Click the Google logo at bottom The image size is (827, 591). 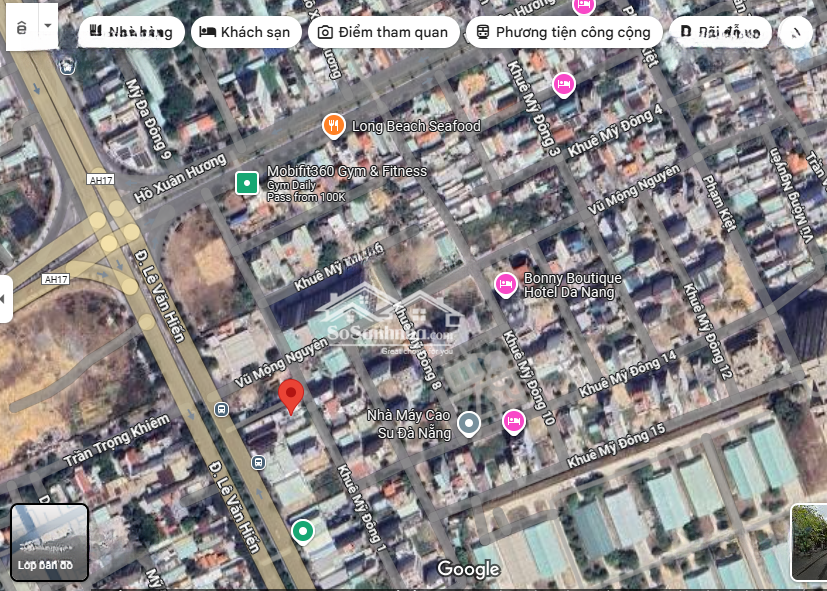coord(468,569)
